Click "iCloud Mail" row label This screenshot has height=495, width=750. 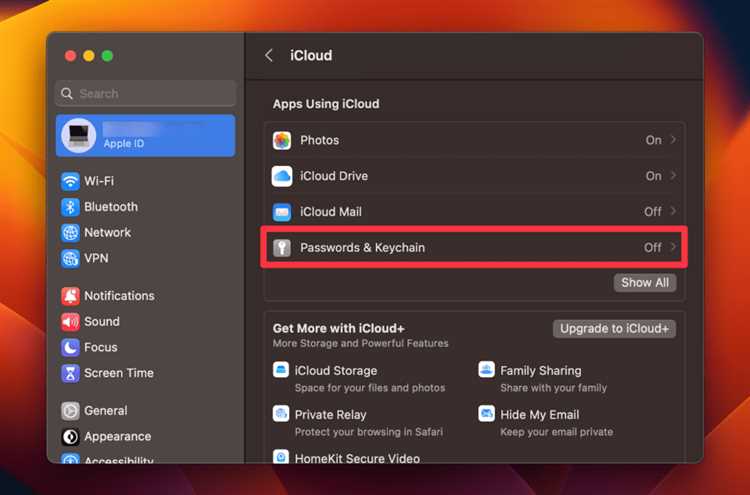tap(331, 212)
